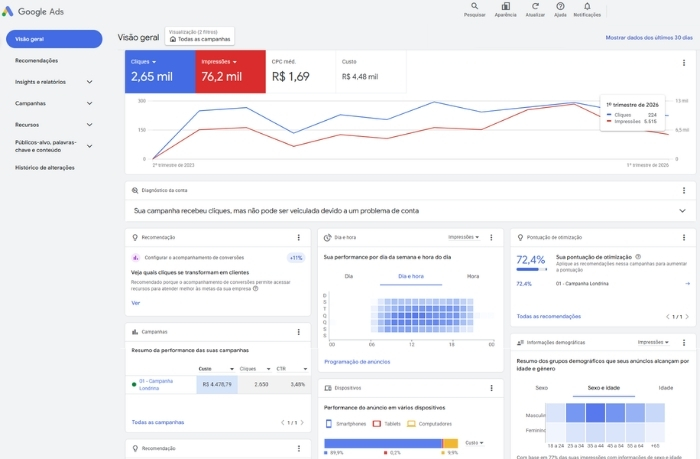Open the Todas as campanhas view filter
Image resolution: width=700 pixels, height=459 pixels.
[x=200, y=36]
